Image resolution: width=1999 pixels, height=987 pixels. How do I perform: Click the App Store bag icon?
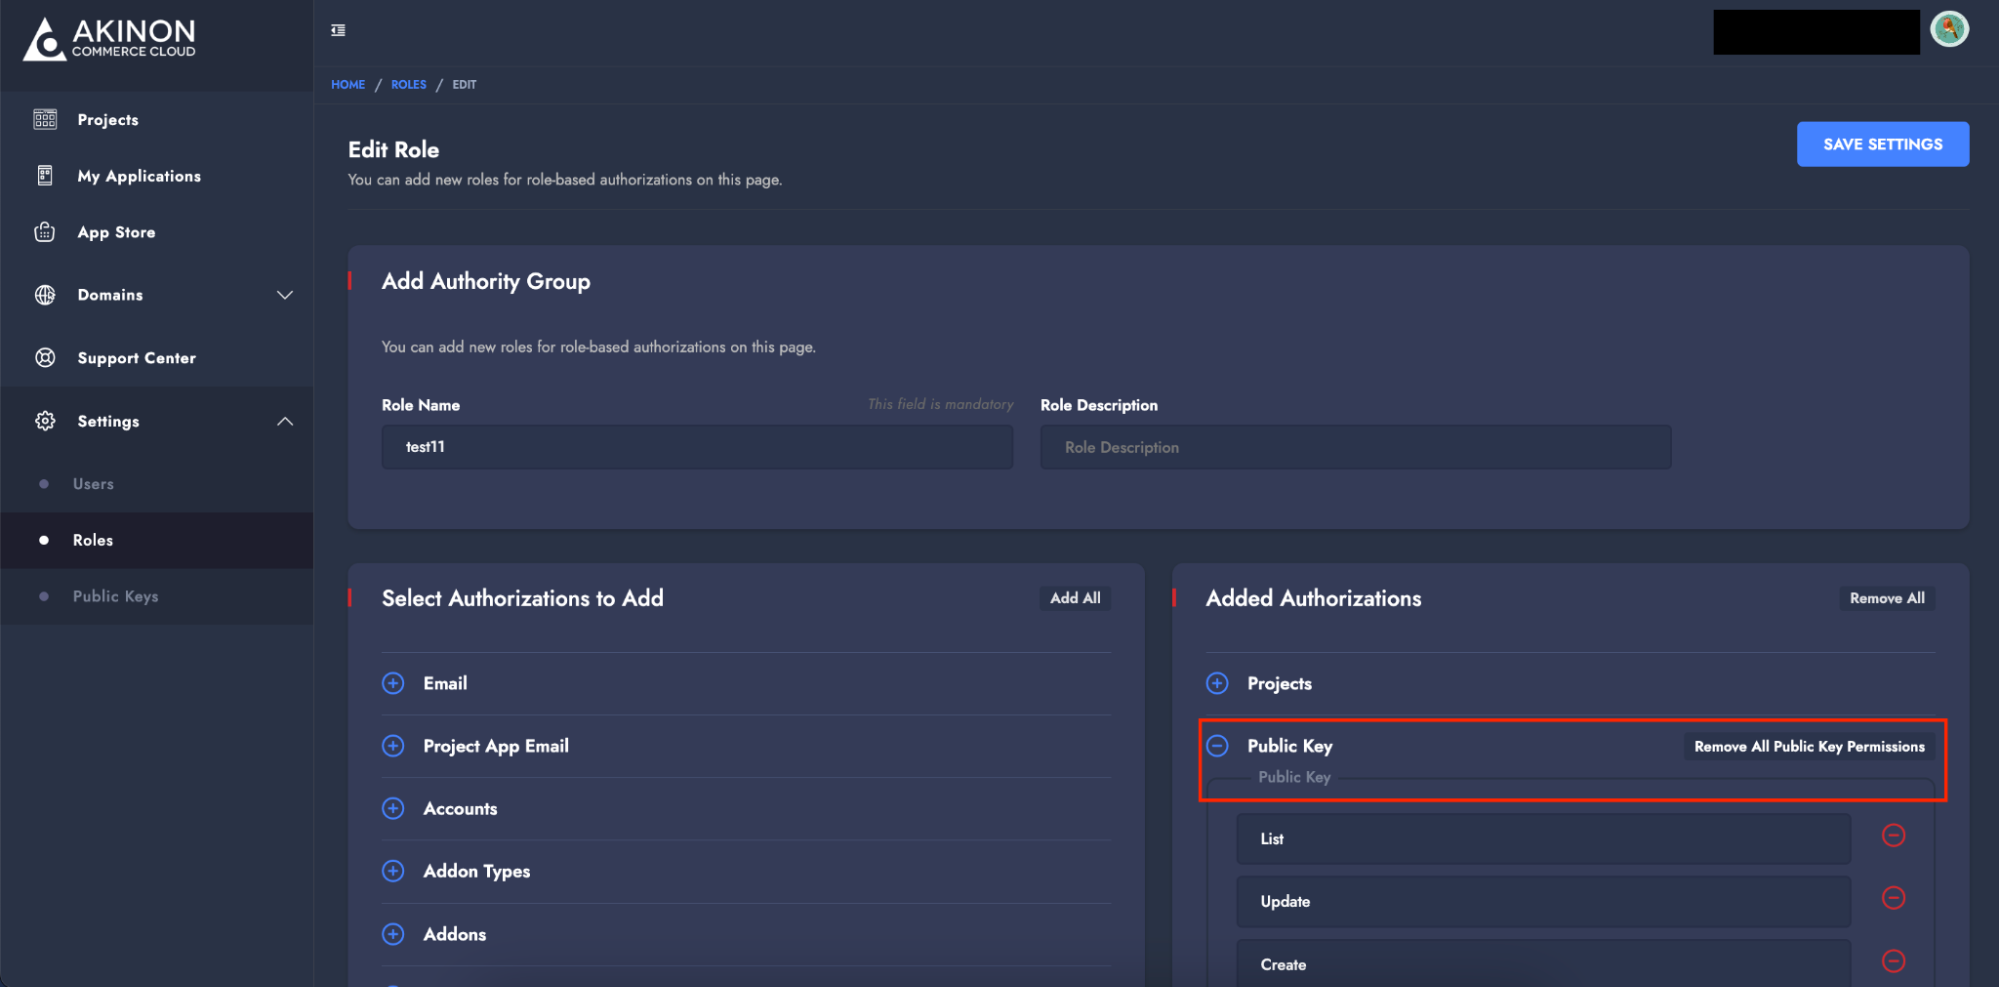[x=45, y=232]
